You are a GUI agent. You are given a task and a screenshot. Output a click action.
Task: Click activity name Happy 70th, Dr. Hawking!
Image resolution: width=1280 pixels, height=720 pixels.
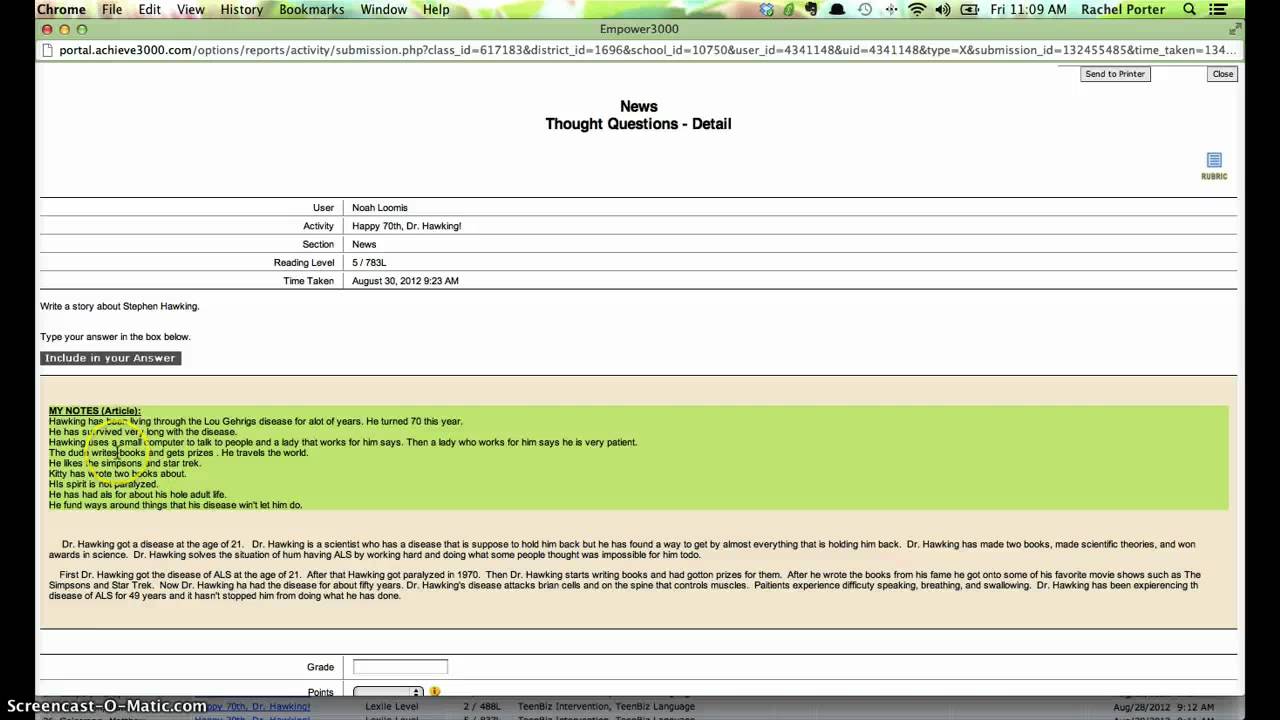click(x=407, y=226)
